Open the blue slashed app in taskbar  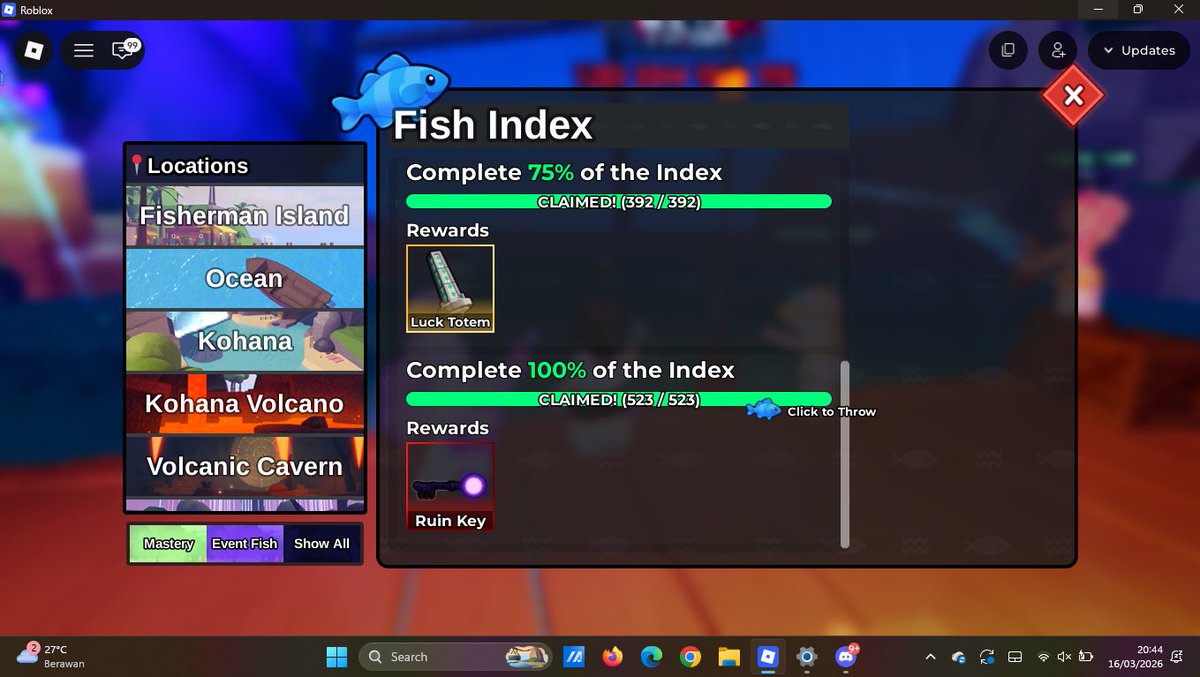(x=573, y=657)
